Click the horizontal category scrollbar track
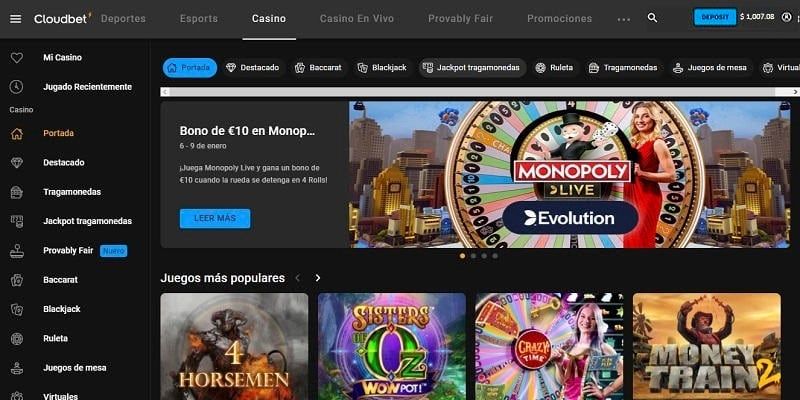The image size is (800, 400). (480, 92)
